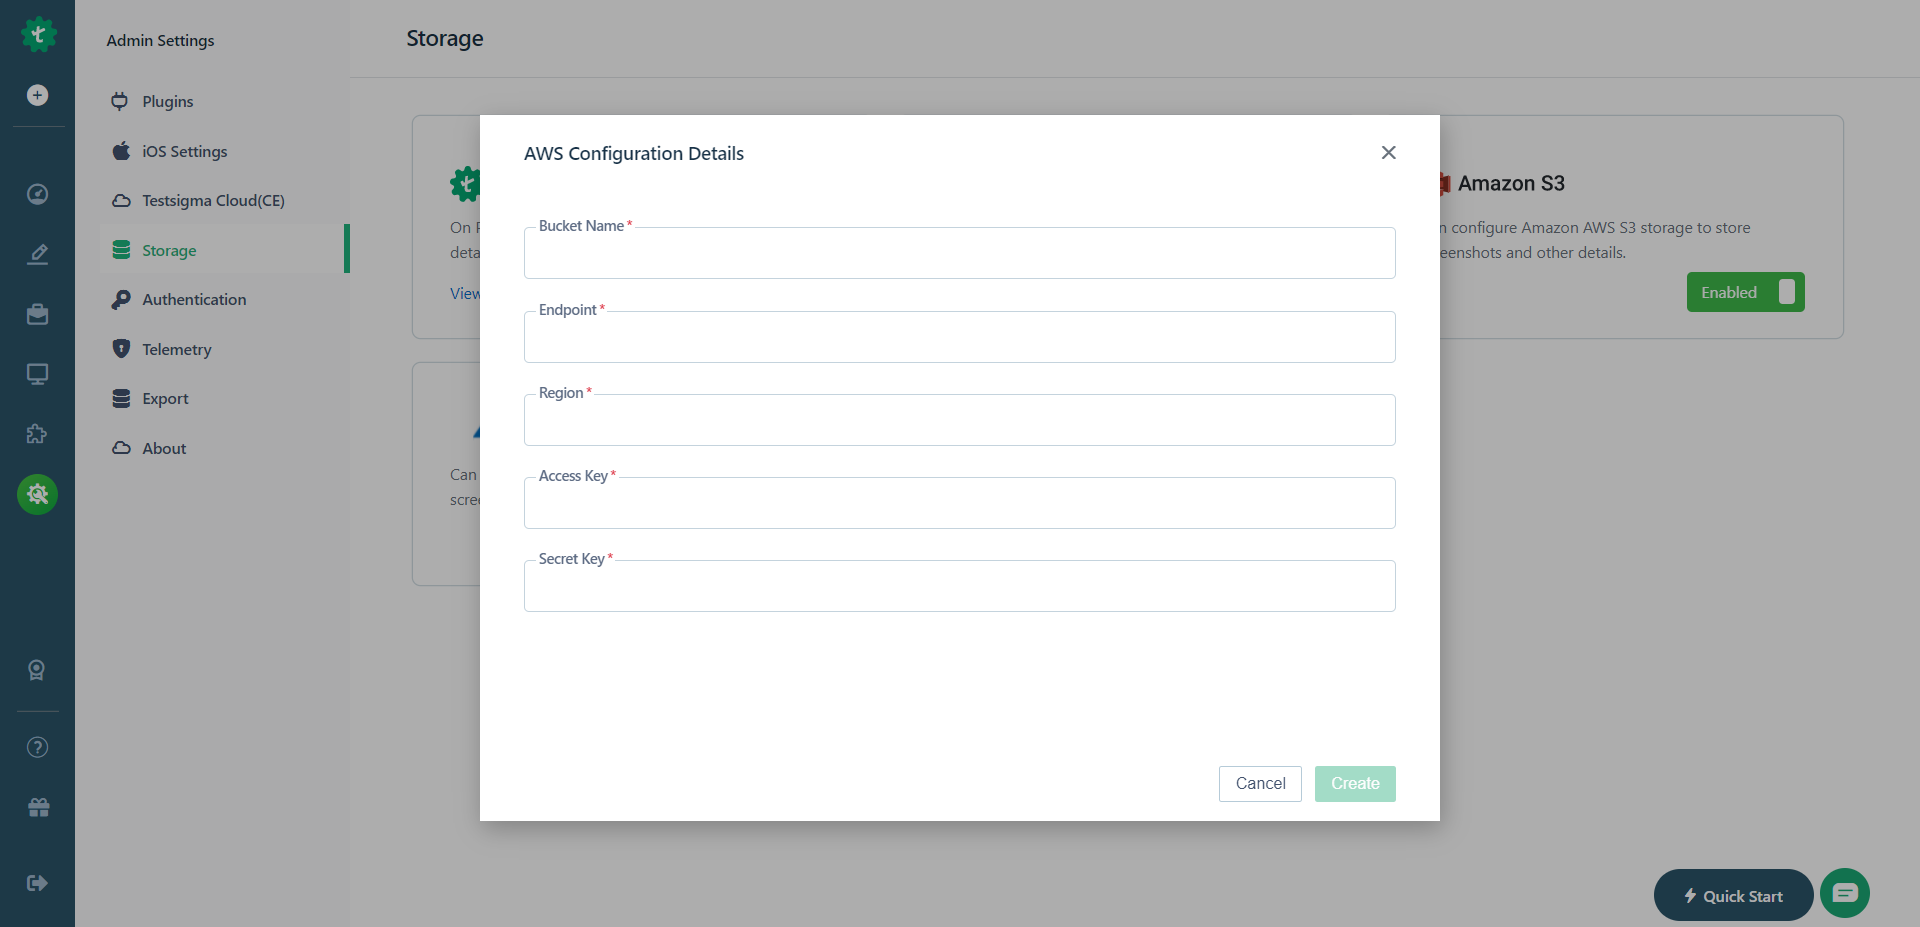Click the Storage page heading
The width and height of the screenshot is (1920, 927).
pos(445,38)
